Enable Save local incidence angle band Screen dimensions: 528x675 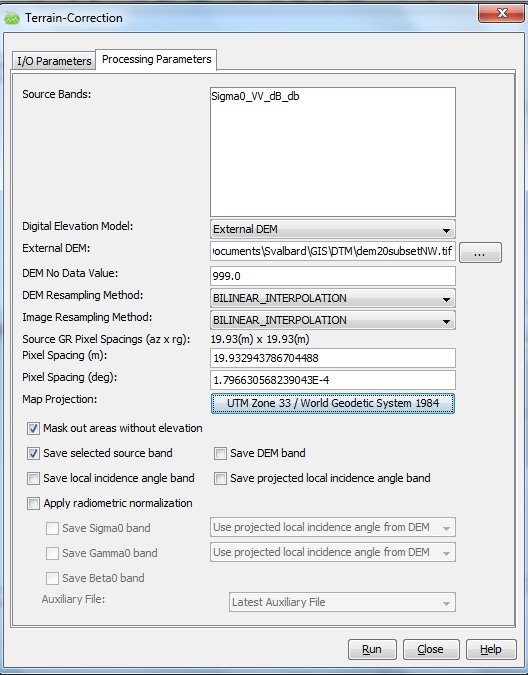(x=33, y=478)
